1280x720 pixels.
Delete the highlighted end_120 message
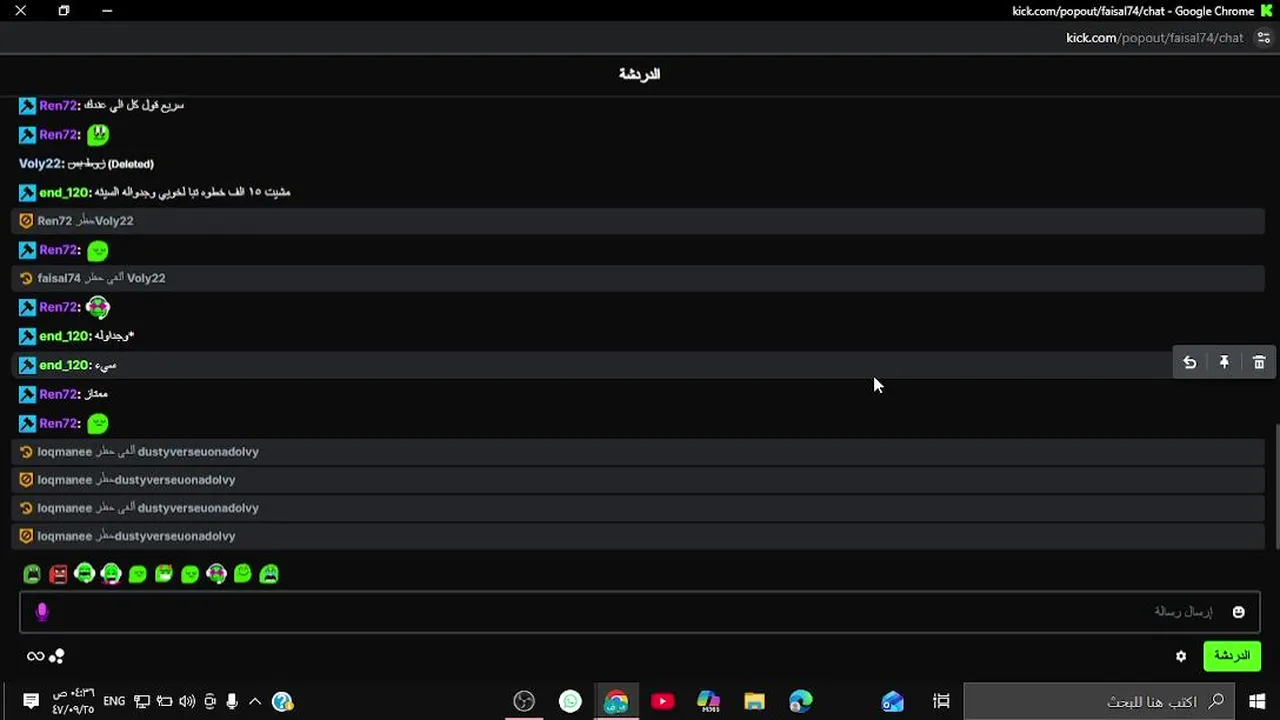point(1259,363)
